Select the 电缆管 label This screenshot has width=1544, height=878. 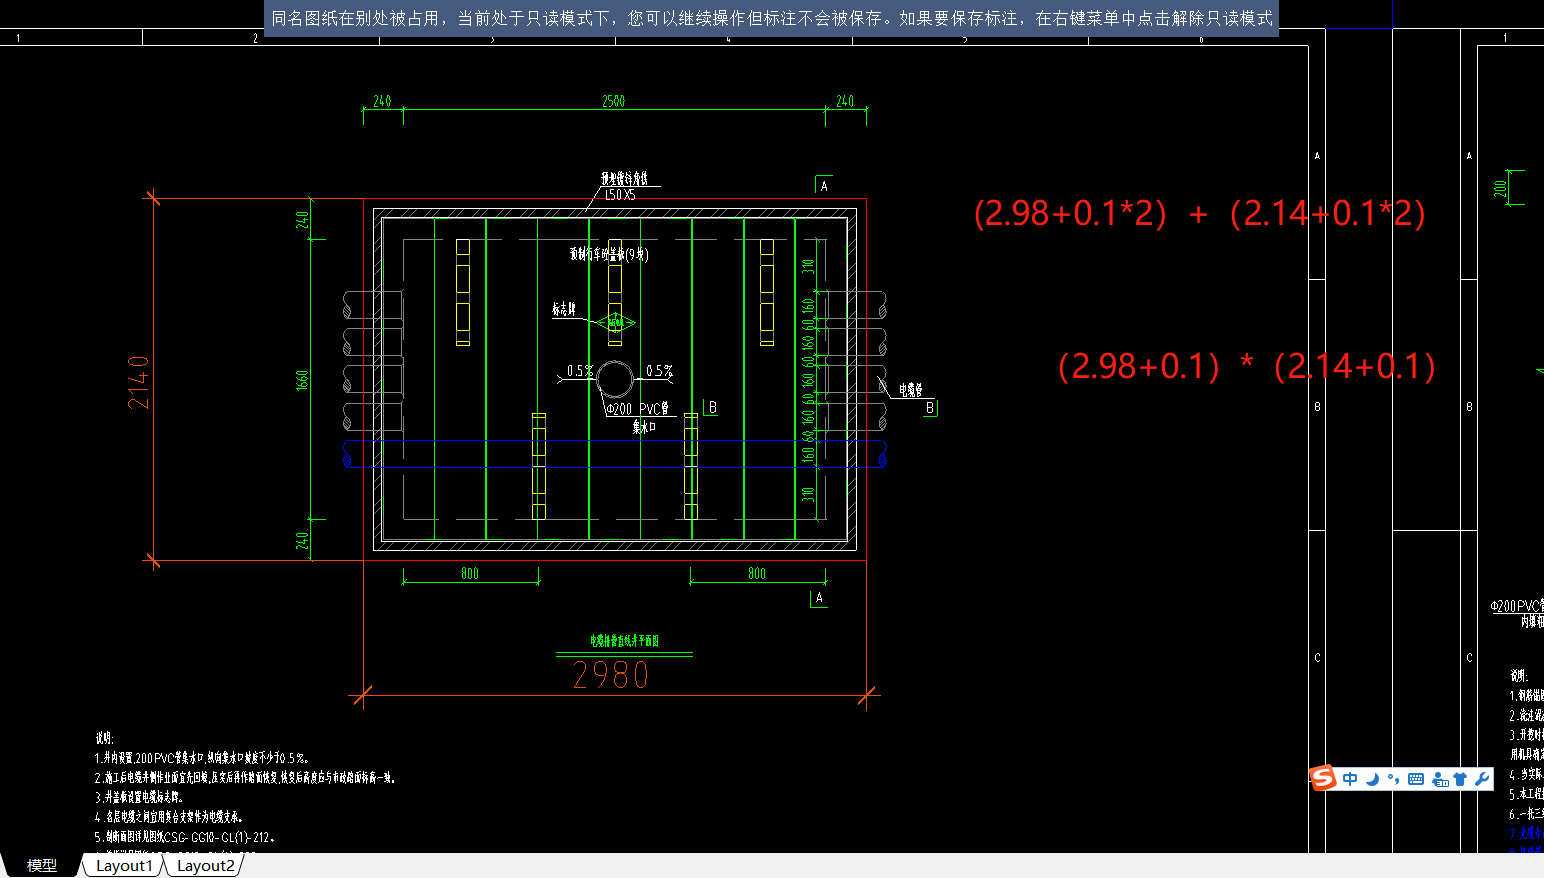click(x=910, y=390)
